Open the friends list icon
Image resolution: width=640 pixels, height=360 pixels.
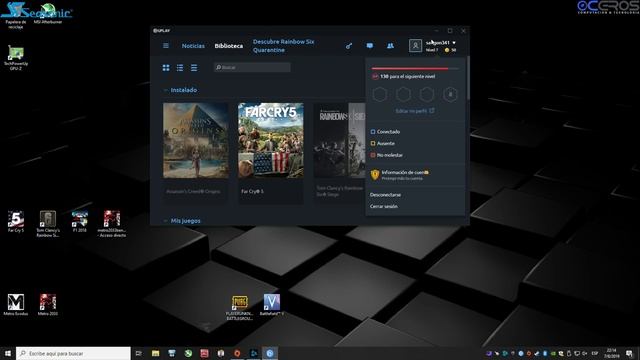[x=390, y=46]
